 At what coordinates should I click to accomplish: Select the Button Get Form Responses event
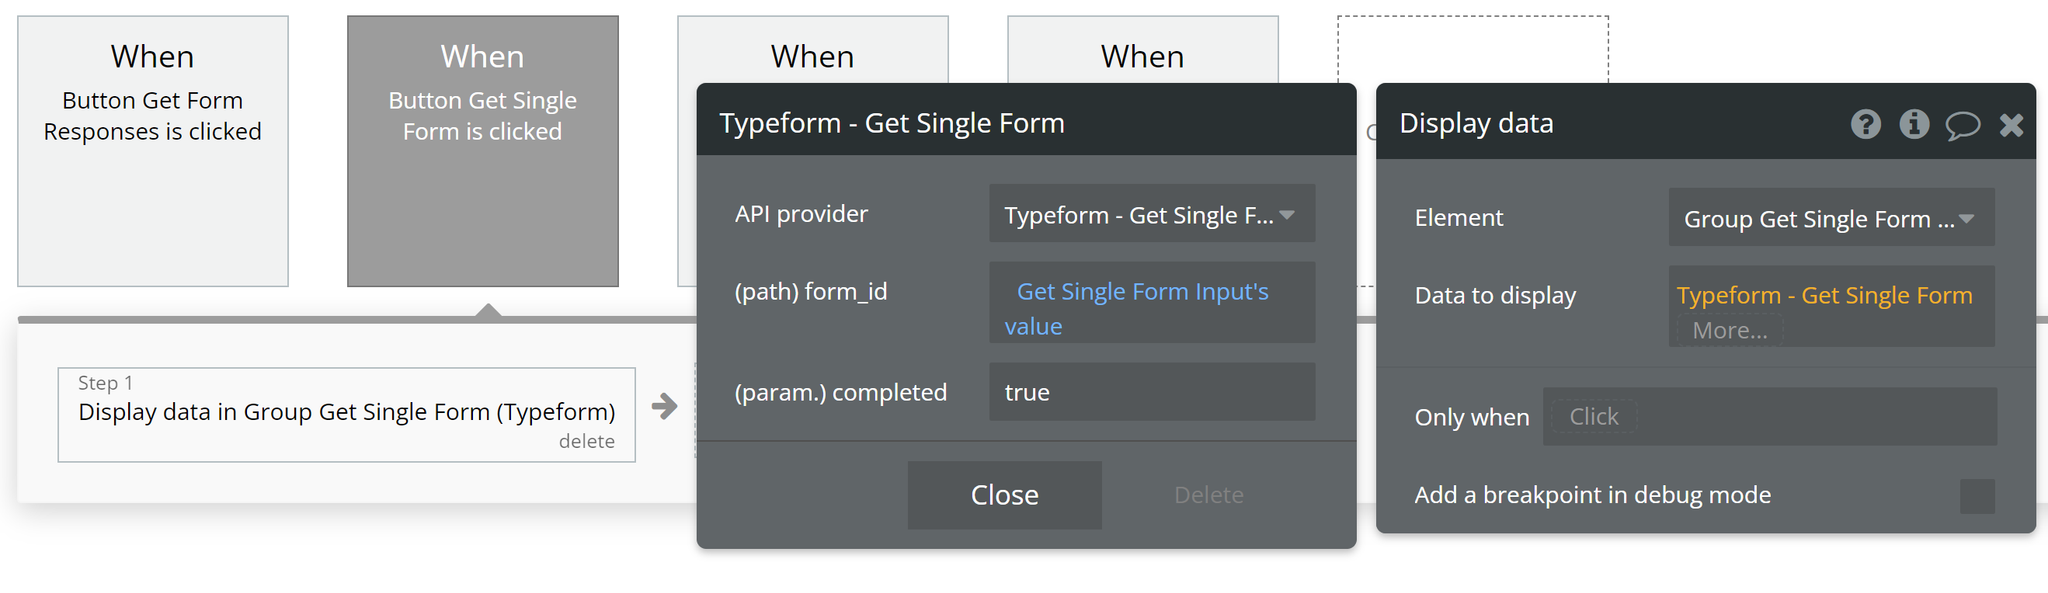click(153, 151)
